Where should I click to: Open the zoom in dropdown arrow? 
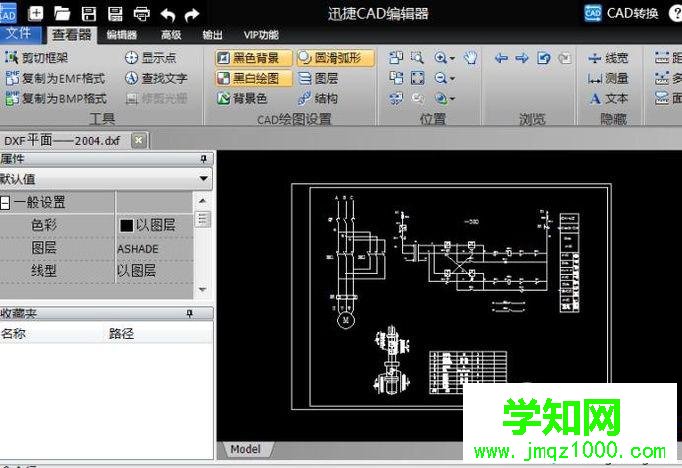click(452, 58)
